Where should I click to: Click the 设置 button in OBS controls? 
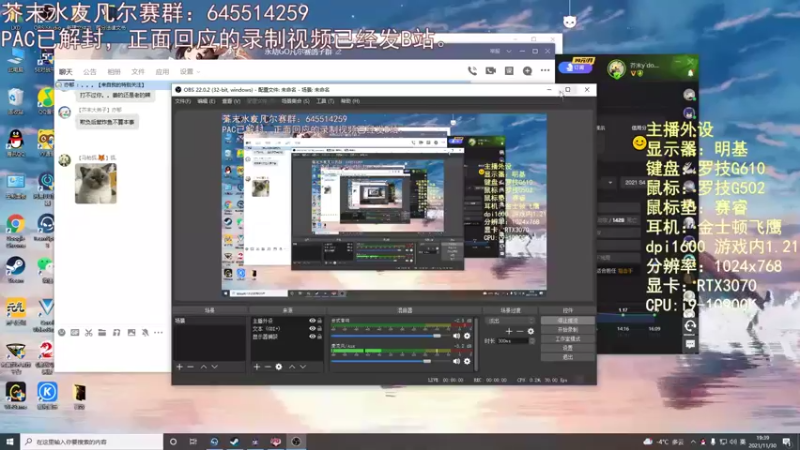click(567, 348)
